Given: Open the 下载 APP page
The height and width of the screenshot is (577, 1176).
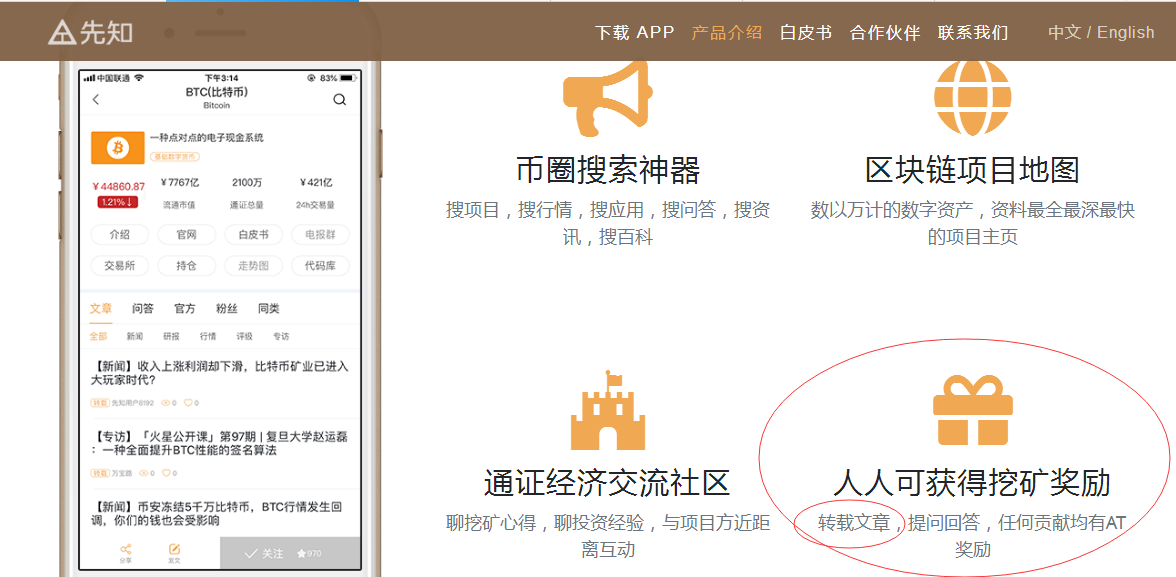Looking at the screenshot, I should click(x=634, y=32).
